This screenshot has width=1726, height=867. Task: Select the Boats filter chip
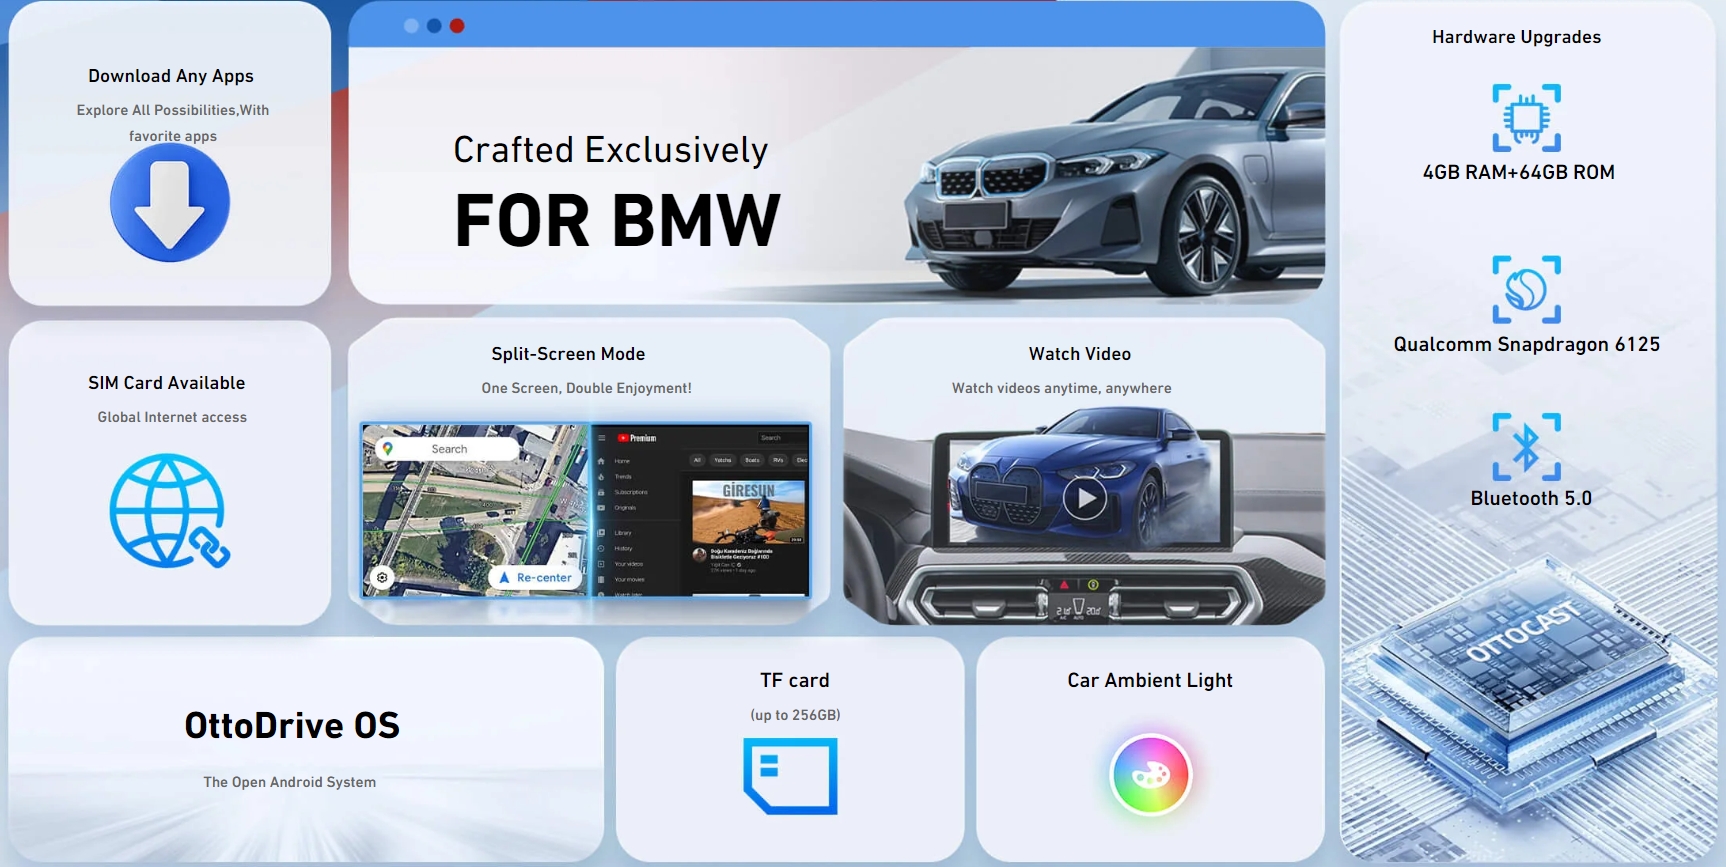(752, 460)
